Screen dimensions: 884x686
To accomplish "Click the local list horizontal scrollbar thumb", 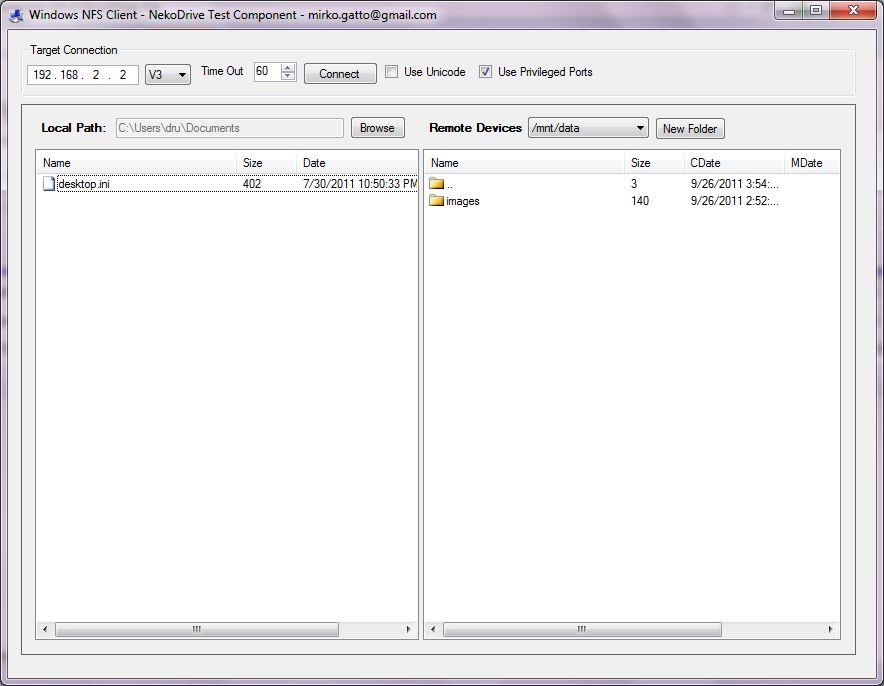I will pyautogui.click(x=197, y=629).
